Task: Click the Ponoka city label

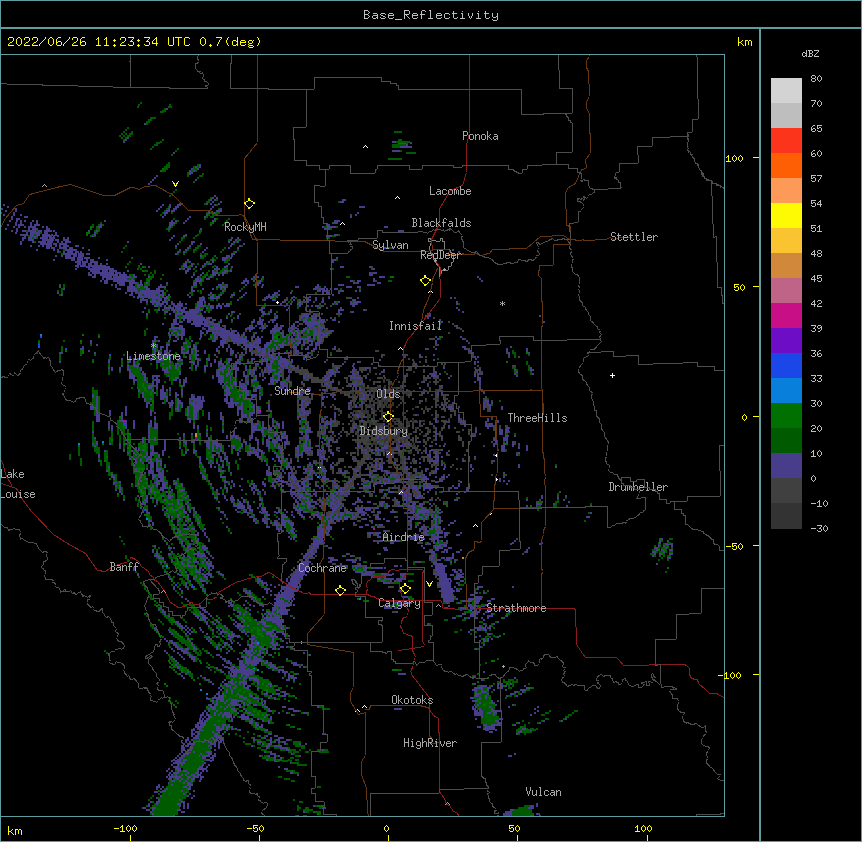Action: pyautogui.click(x=480, y=136)
